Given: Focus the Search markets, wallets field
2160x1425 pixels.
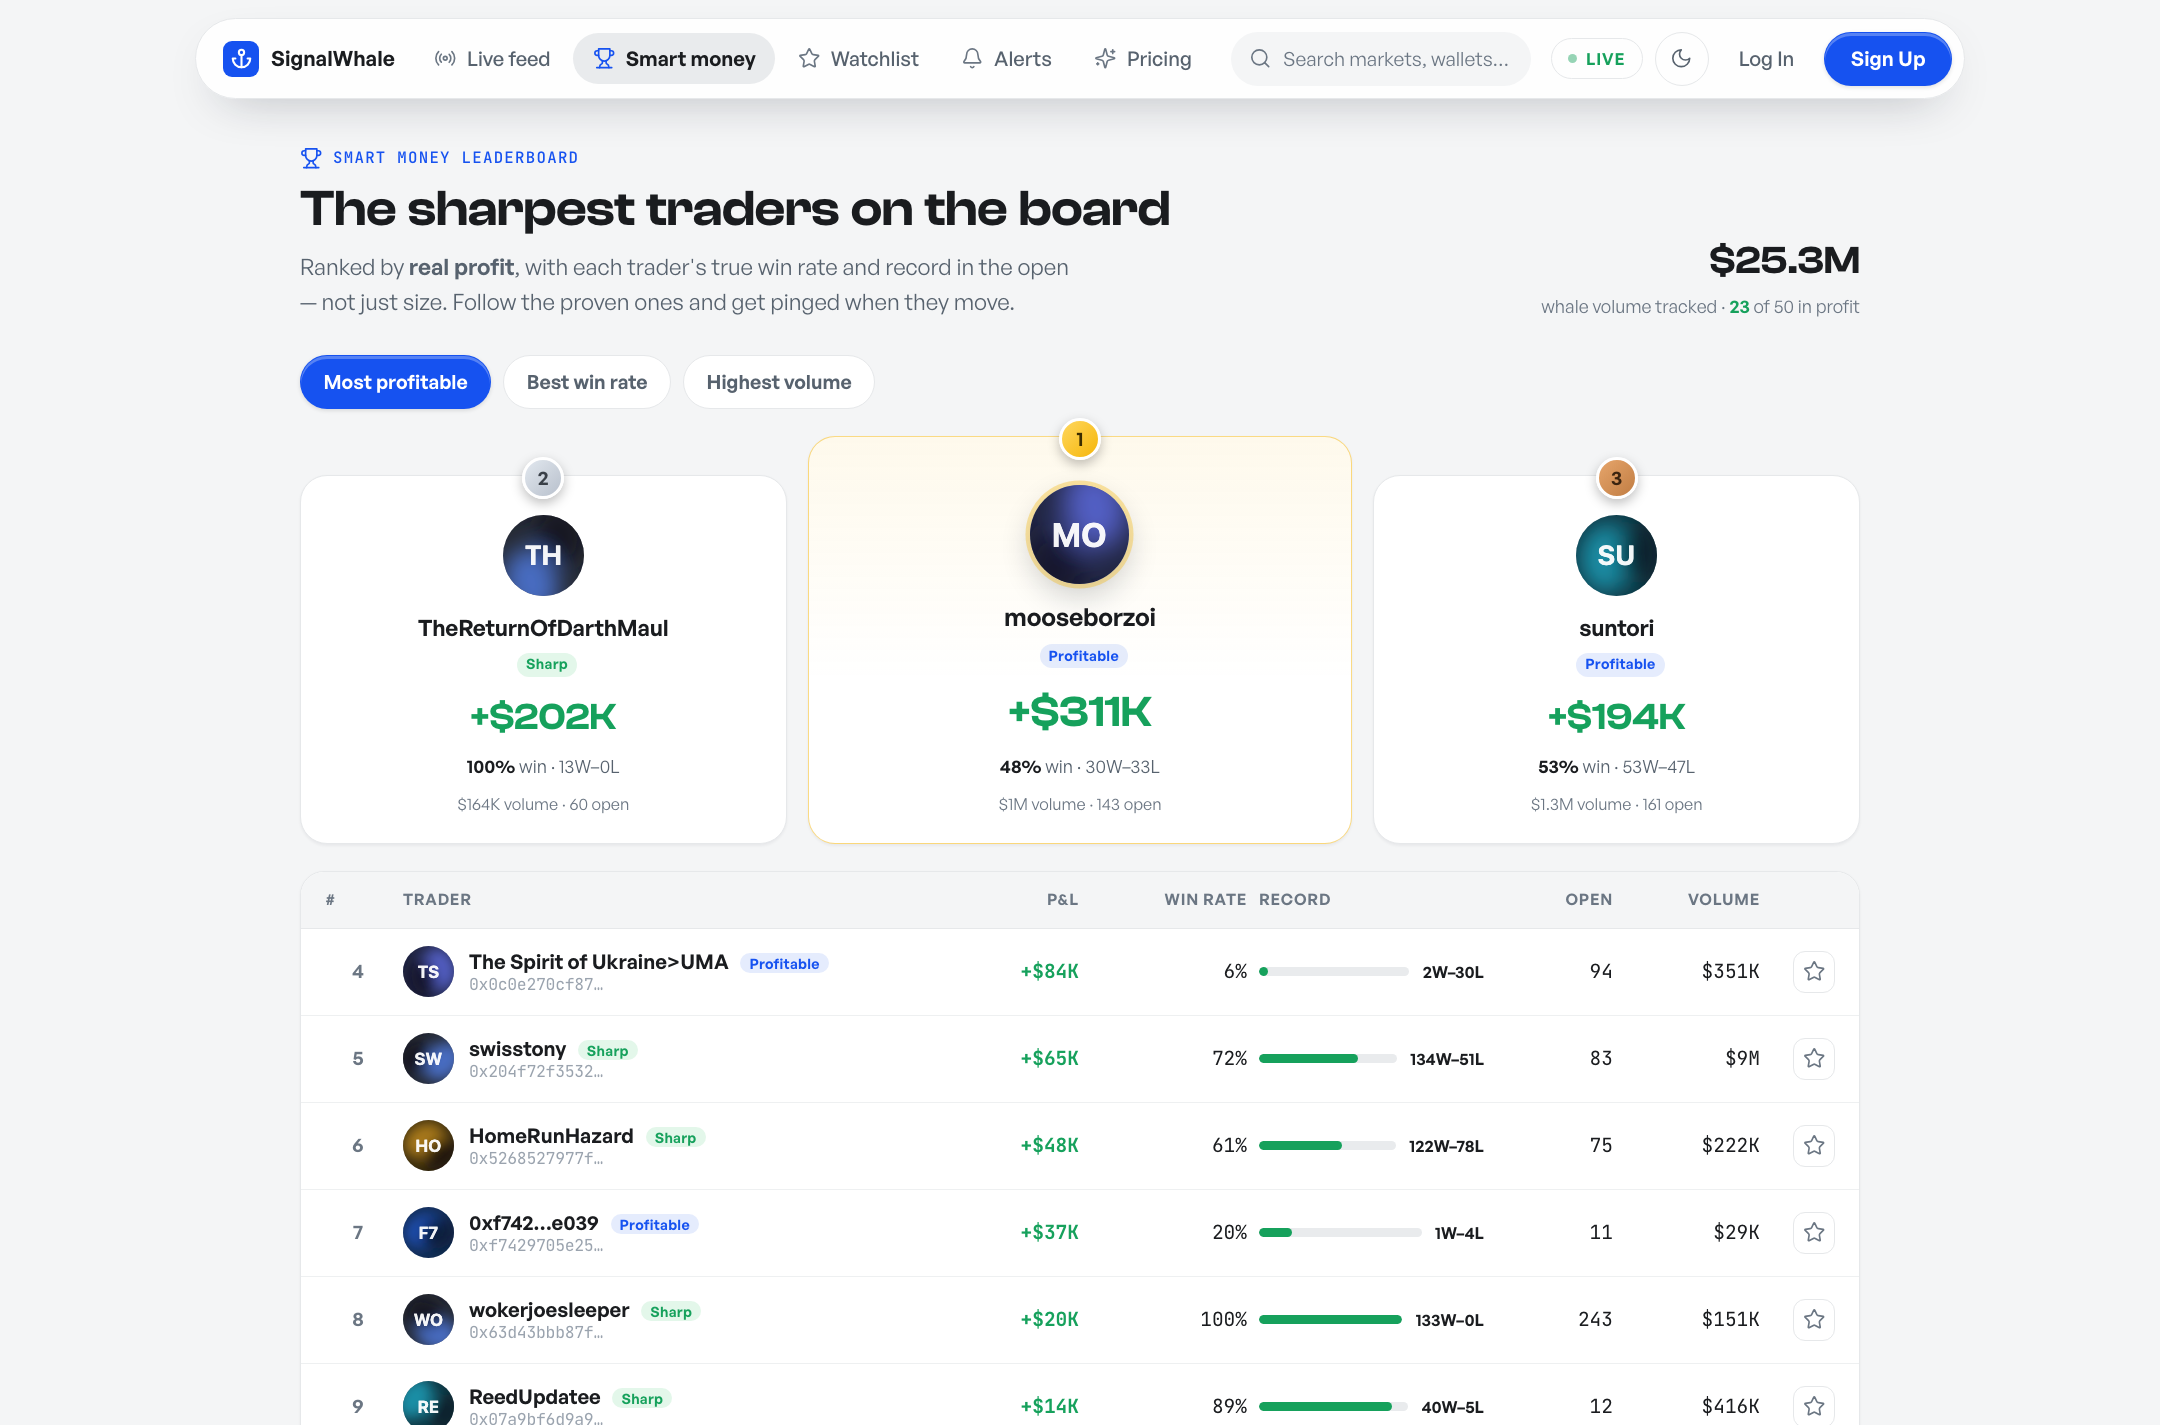Looking at the screenshot, I should pyautogui.click(x=1380, y=59).
